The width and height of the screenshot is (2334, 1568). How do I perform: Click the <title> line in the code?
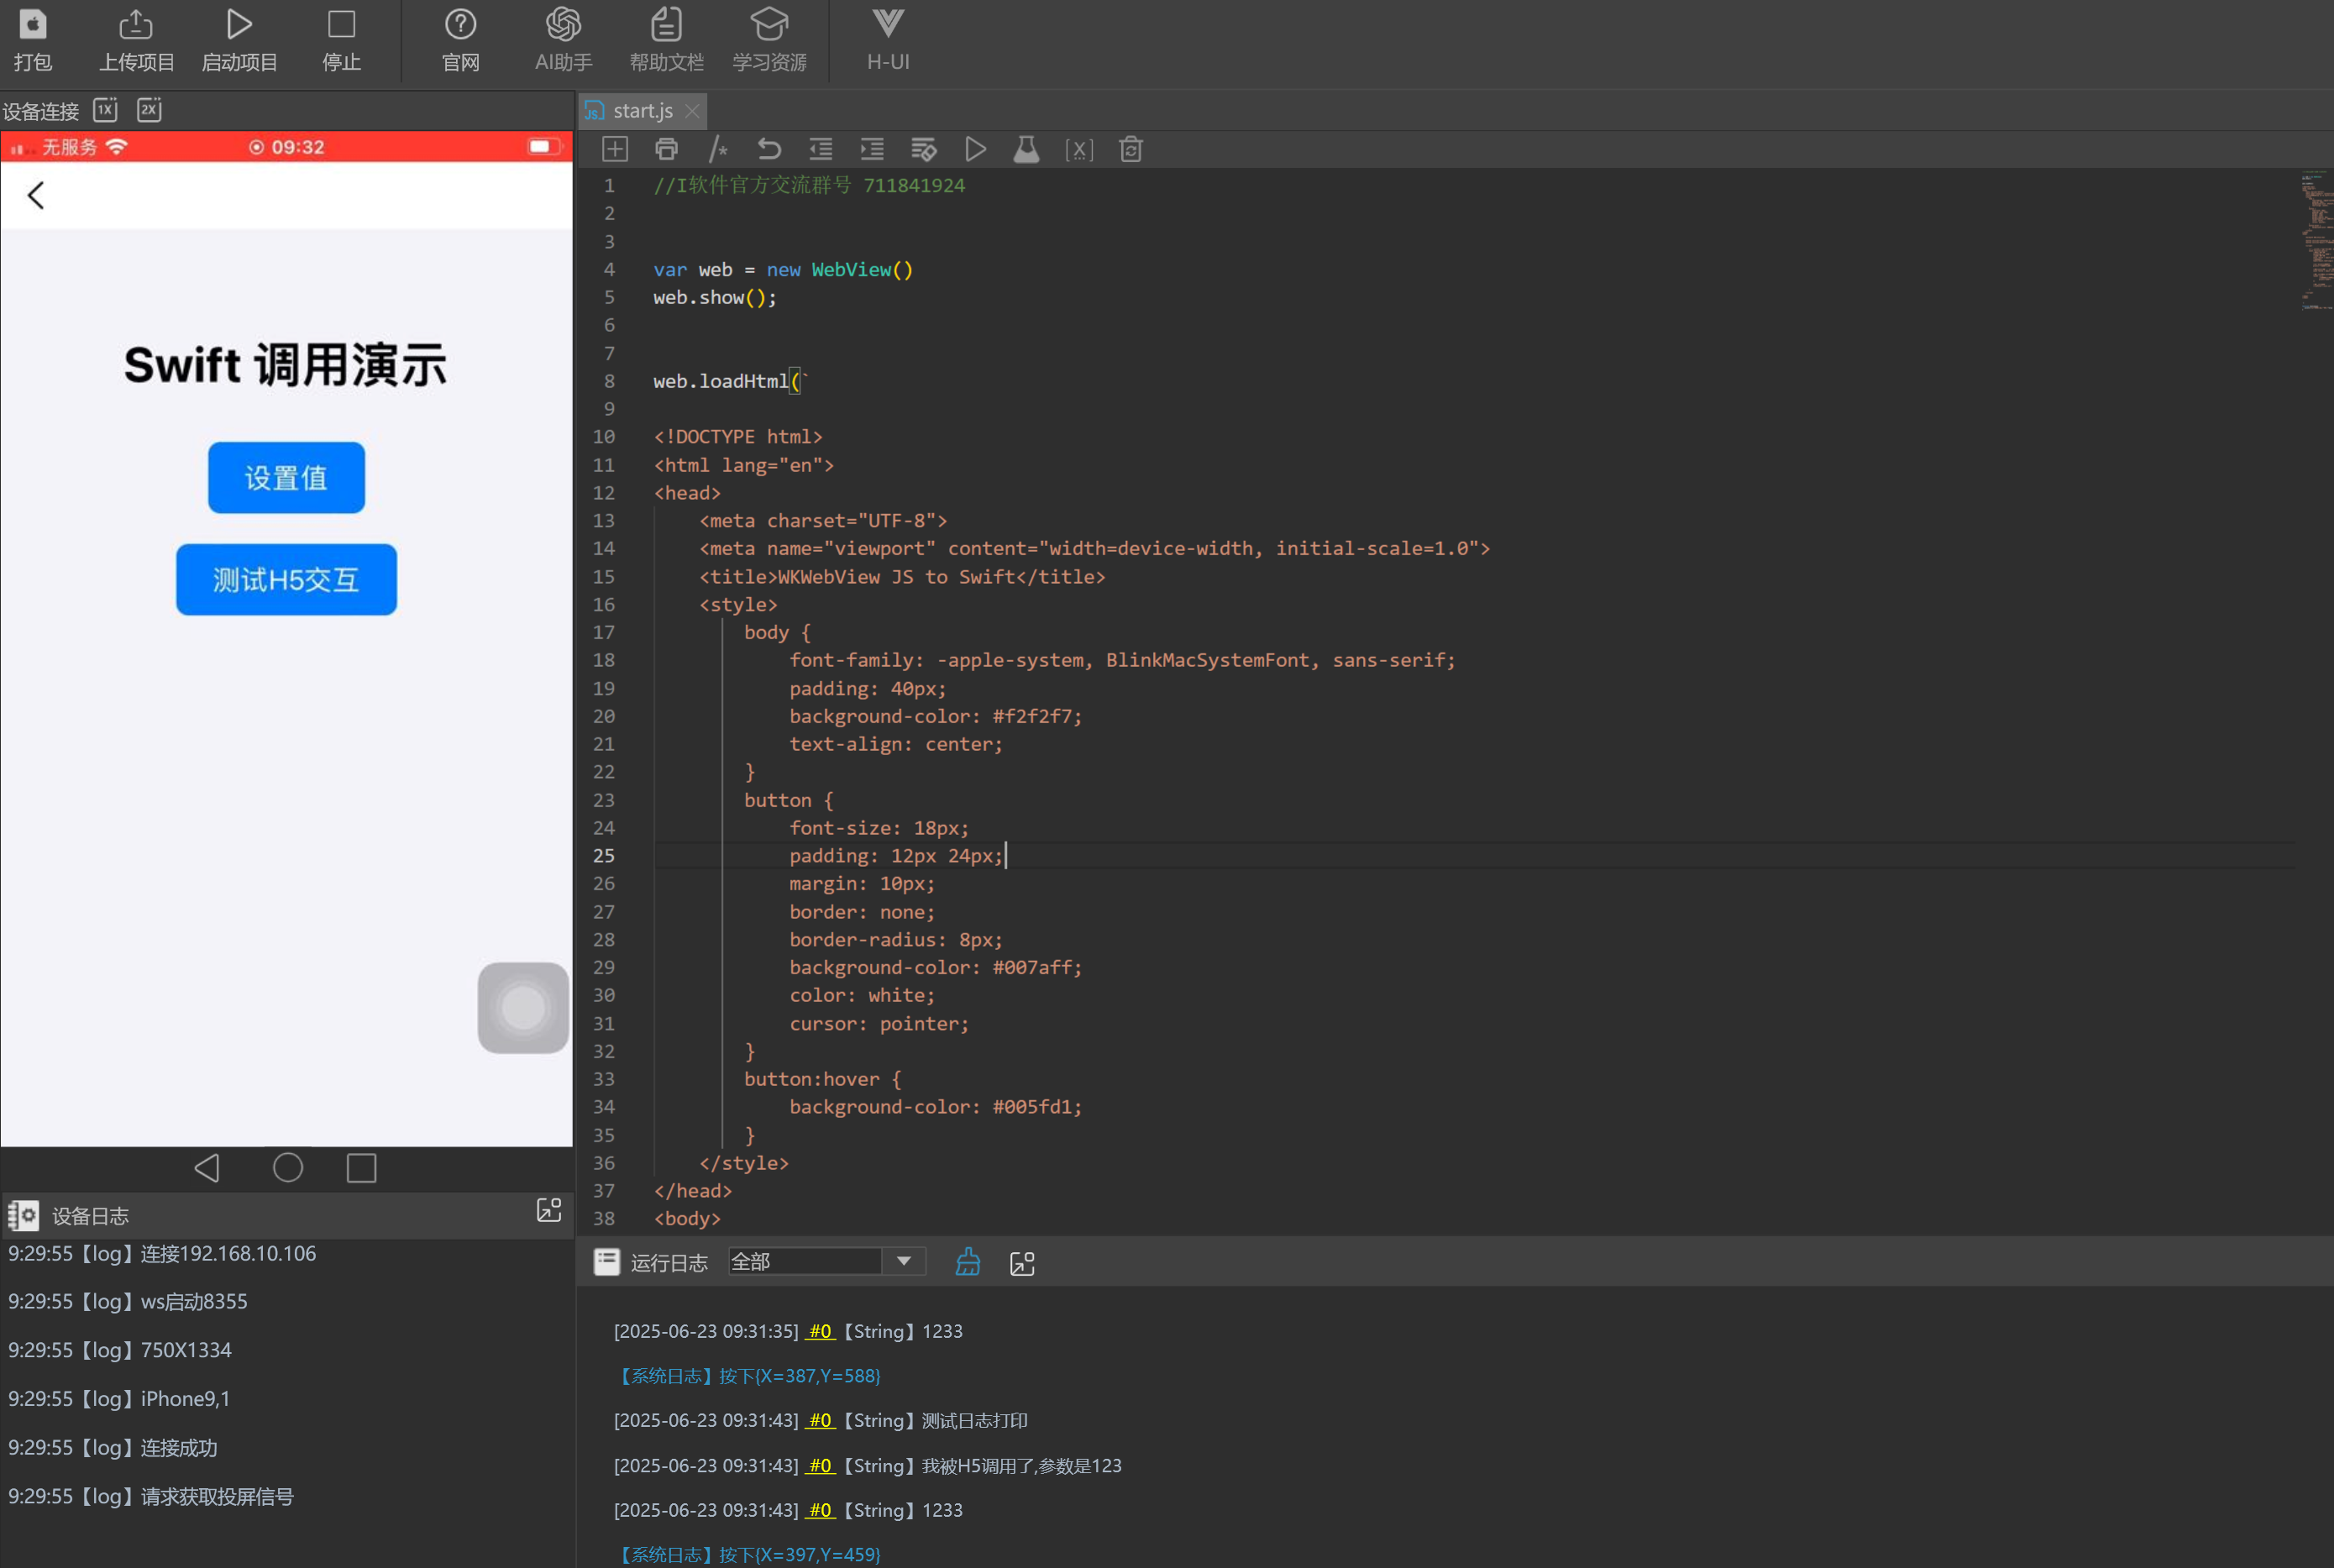pyautogui.click(x=902, y=577)
